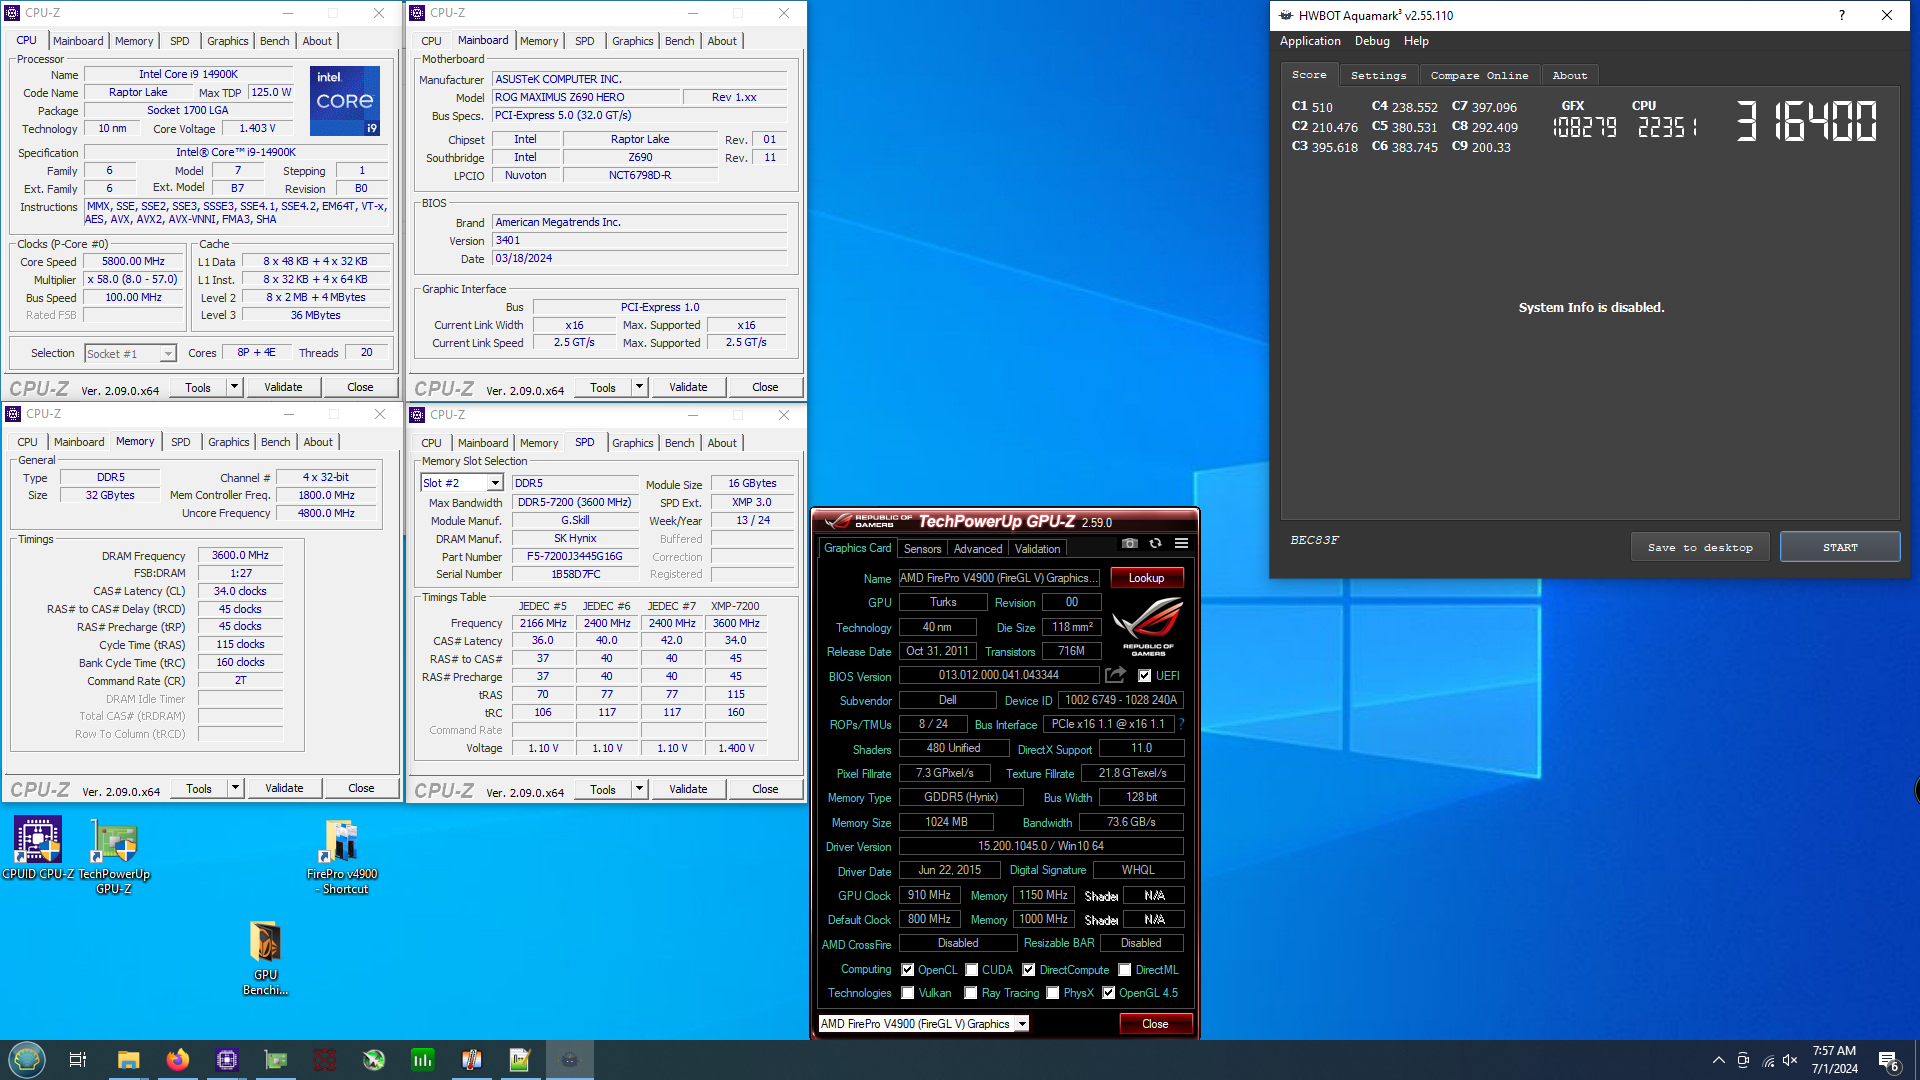Screen dimensions: 1920x1080
Task: Click the red mesh taskbar icon
Action: (325, 1060)
